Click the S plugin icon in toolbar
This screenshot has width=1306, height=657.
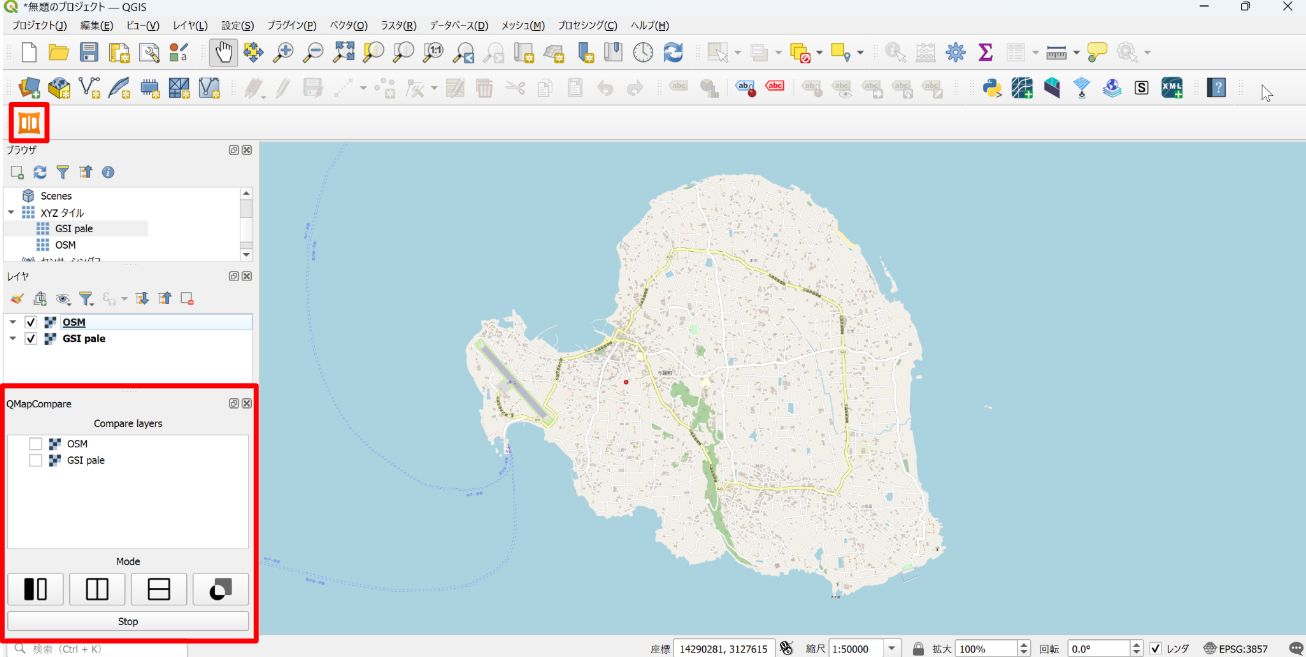tap(1142, 88)
